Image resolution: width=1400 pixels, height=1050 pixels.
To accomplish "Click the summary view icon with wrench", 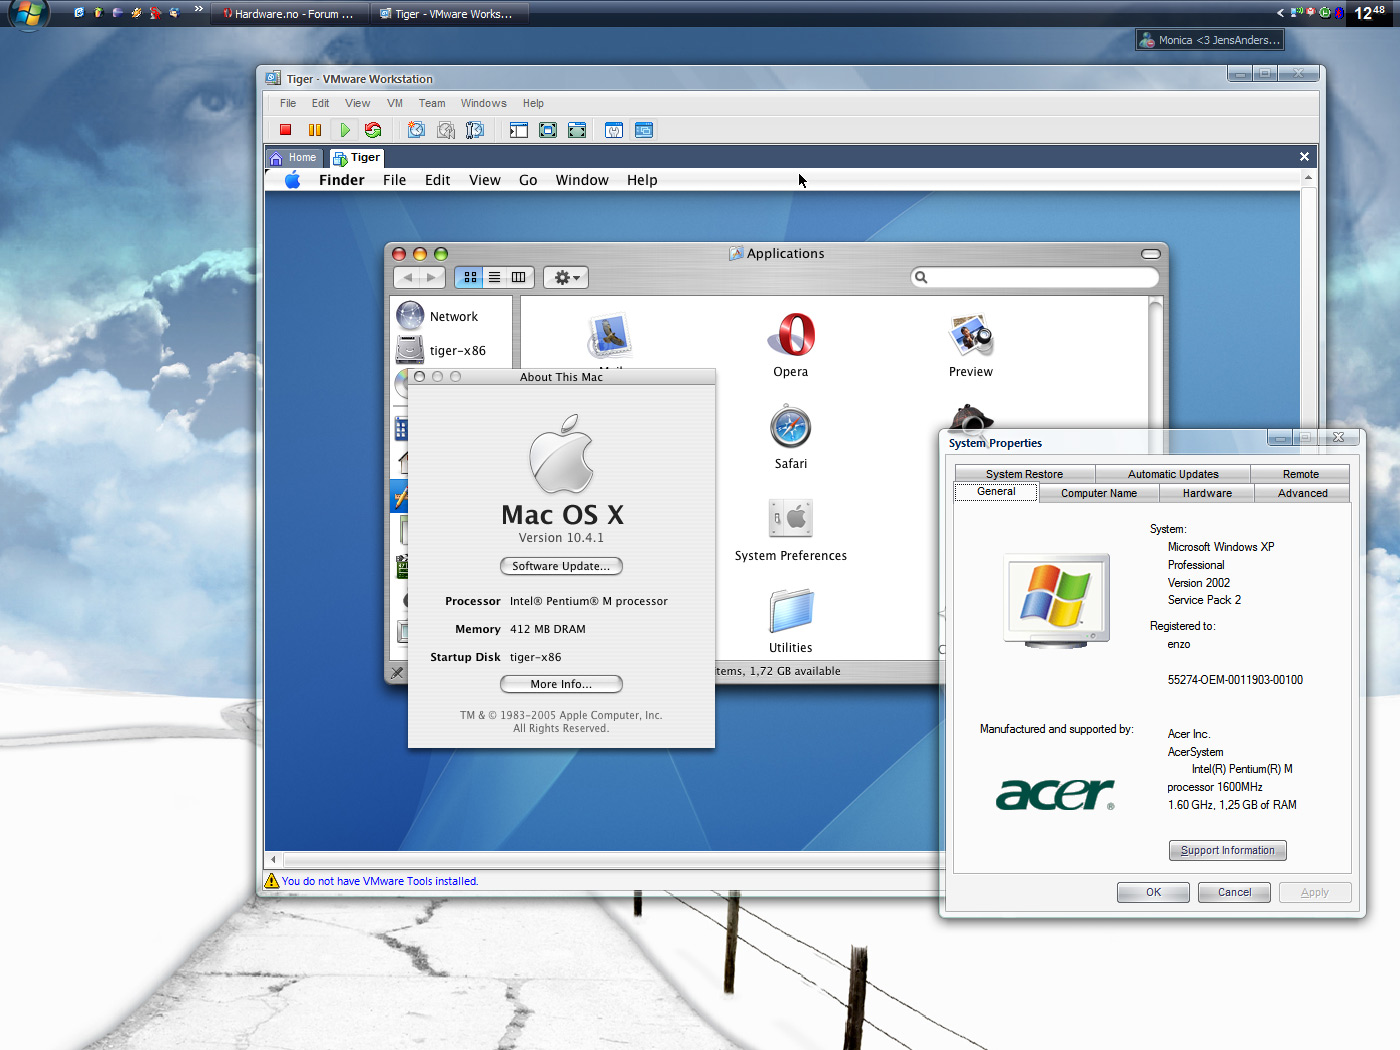I will [x=614, y=130].
